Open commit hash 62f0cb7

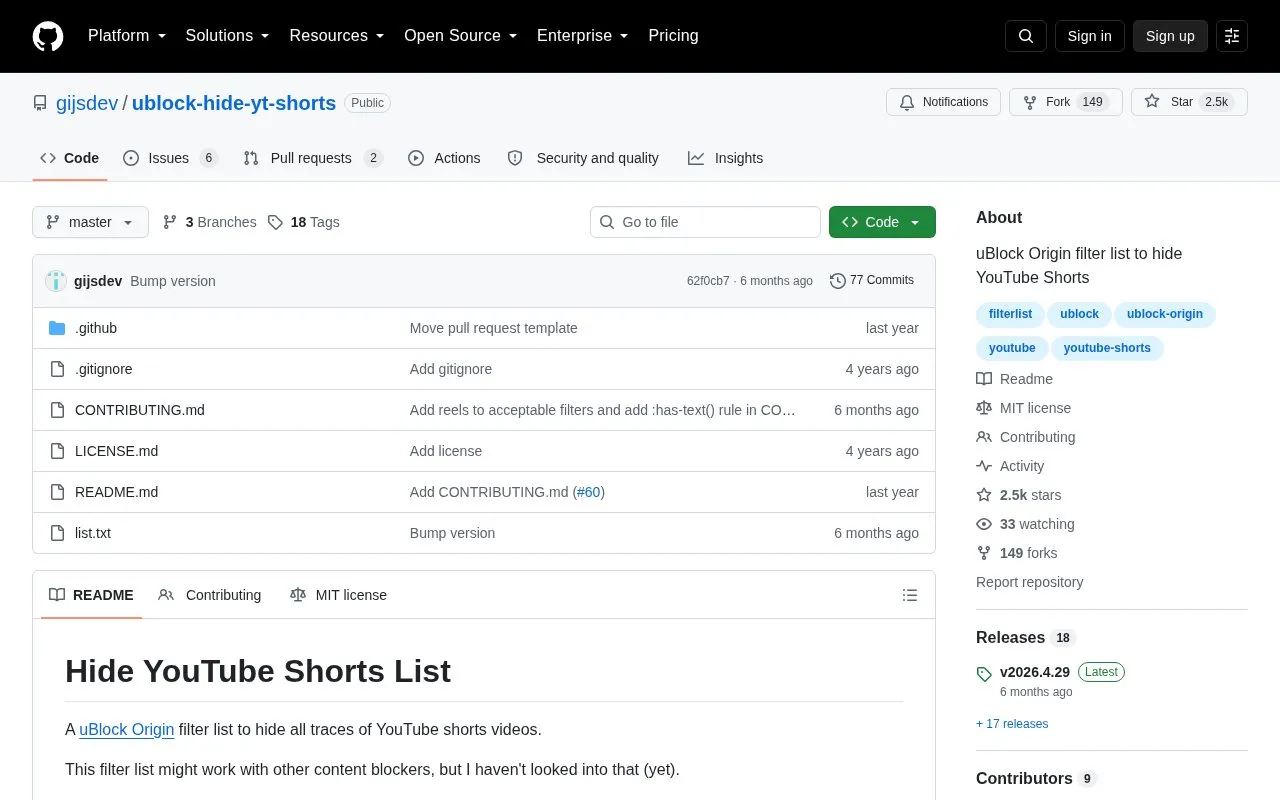708,281
